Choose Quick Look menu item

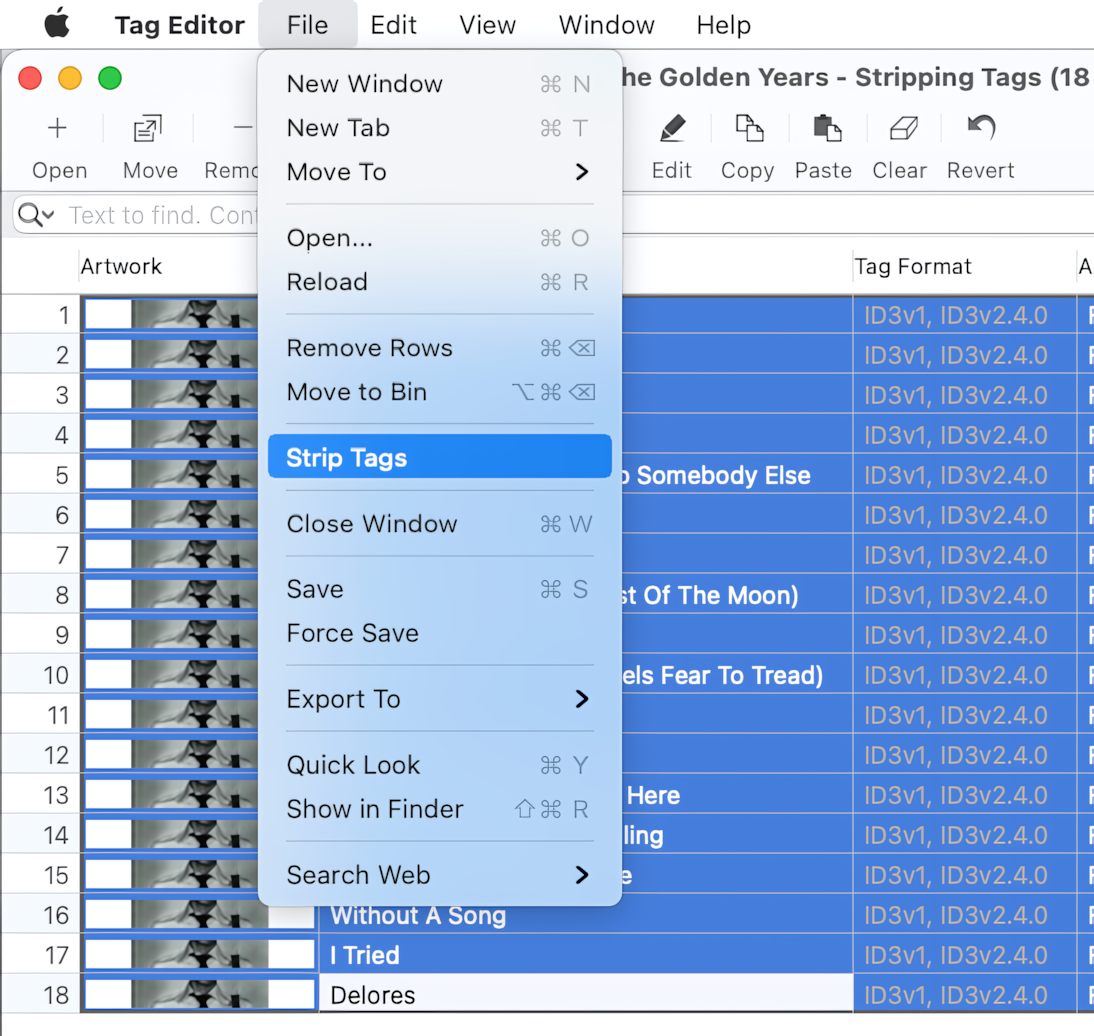point(440,765)
